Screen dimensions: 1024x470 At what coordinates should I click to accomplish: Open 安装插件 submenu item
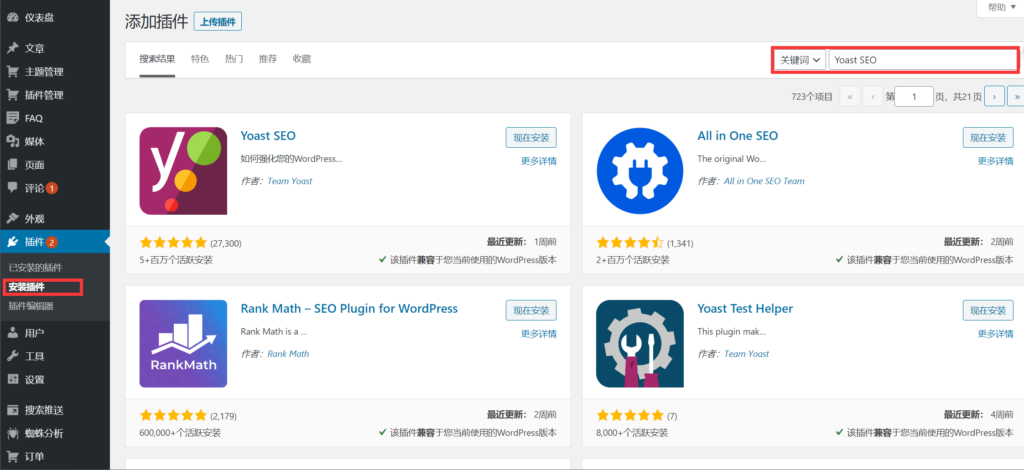click(x=26, y=287)
